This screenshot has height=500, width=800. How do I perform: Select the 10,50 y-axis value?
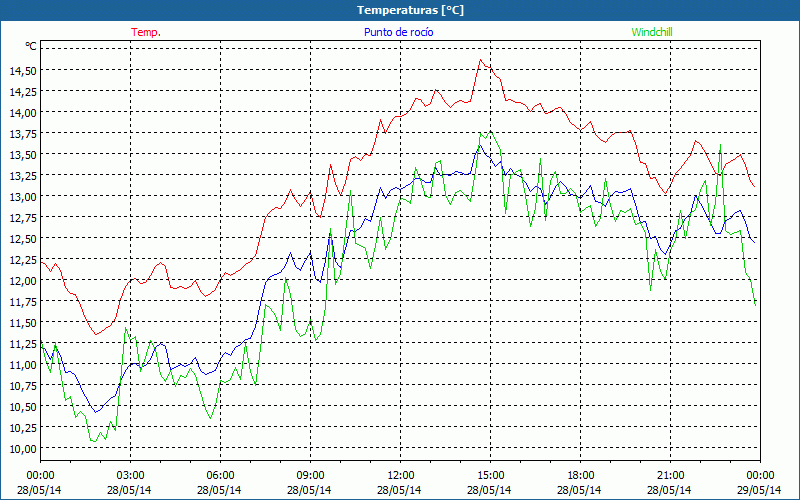point(23,407)
